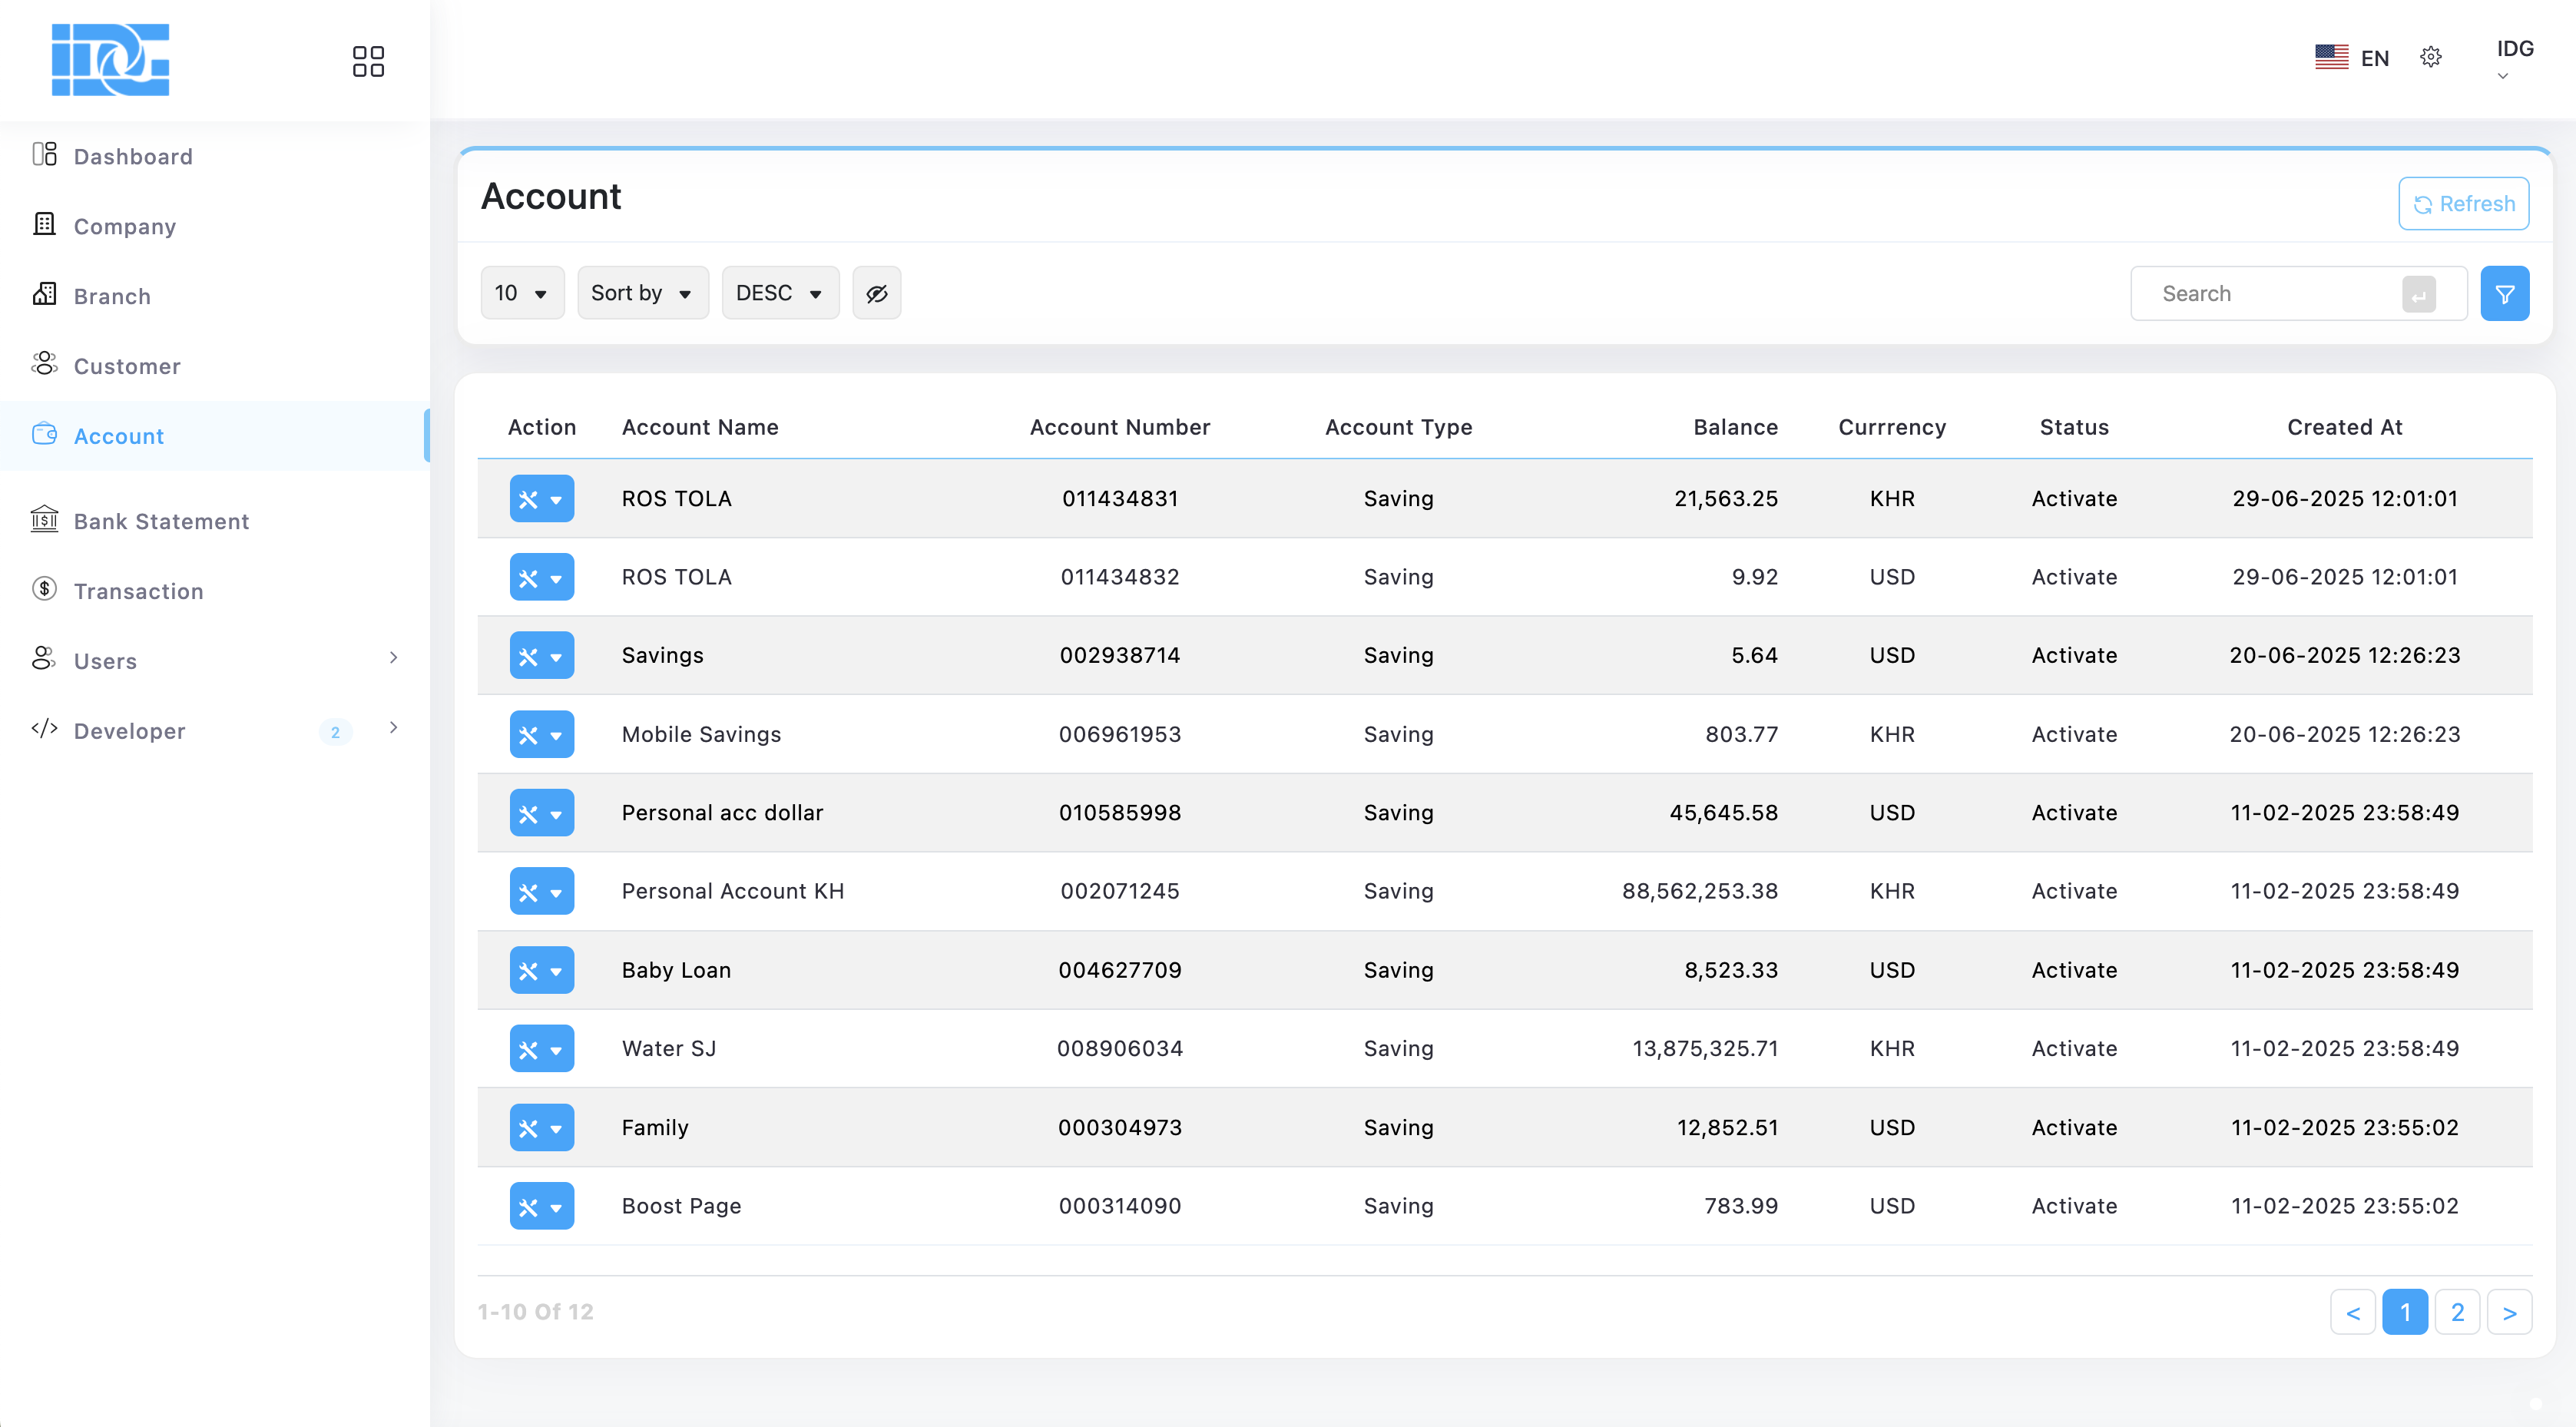Open settings via the gear icon

[x=2431, y=57]
